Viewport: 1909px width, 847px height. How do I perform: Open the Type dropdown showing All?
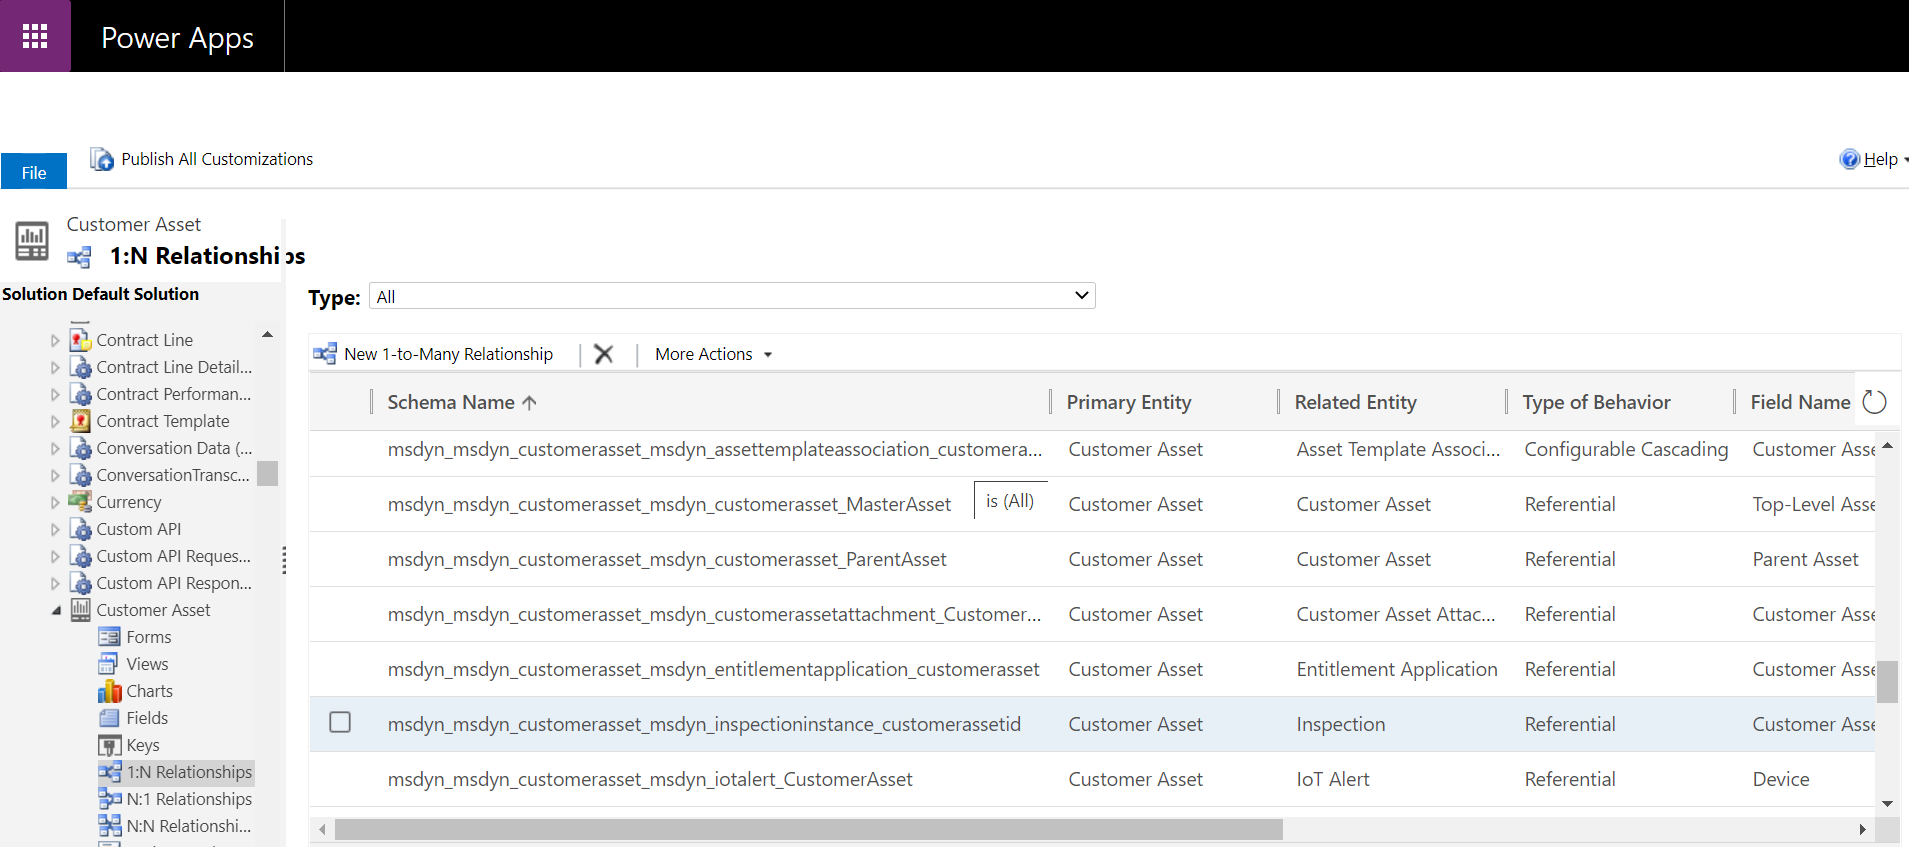coord(732,296)
